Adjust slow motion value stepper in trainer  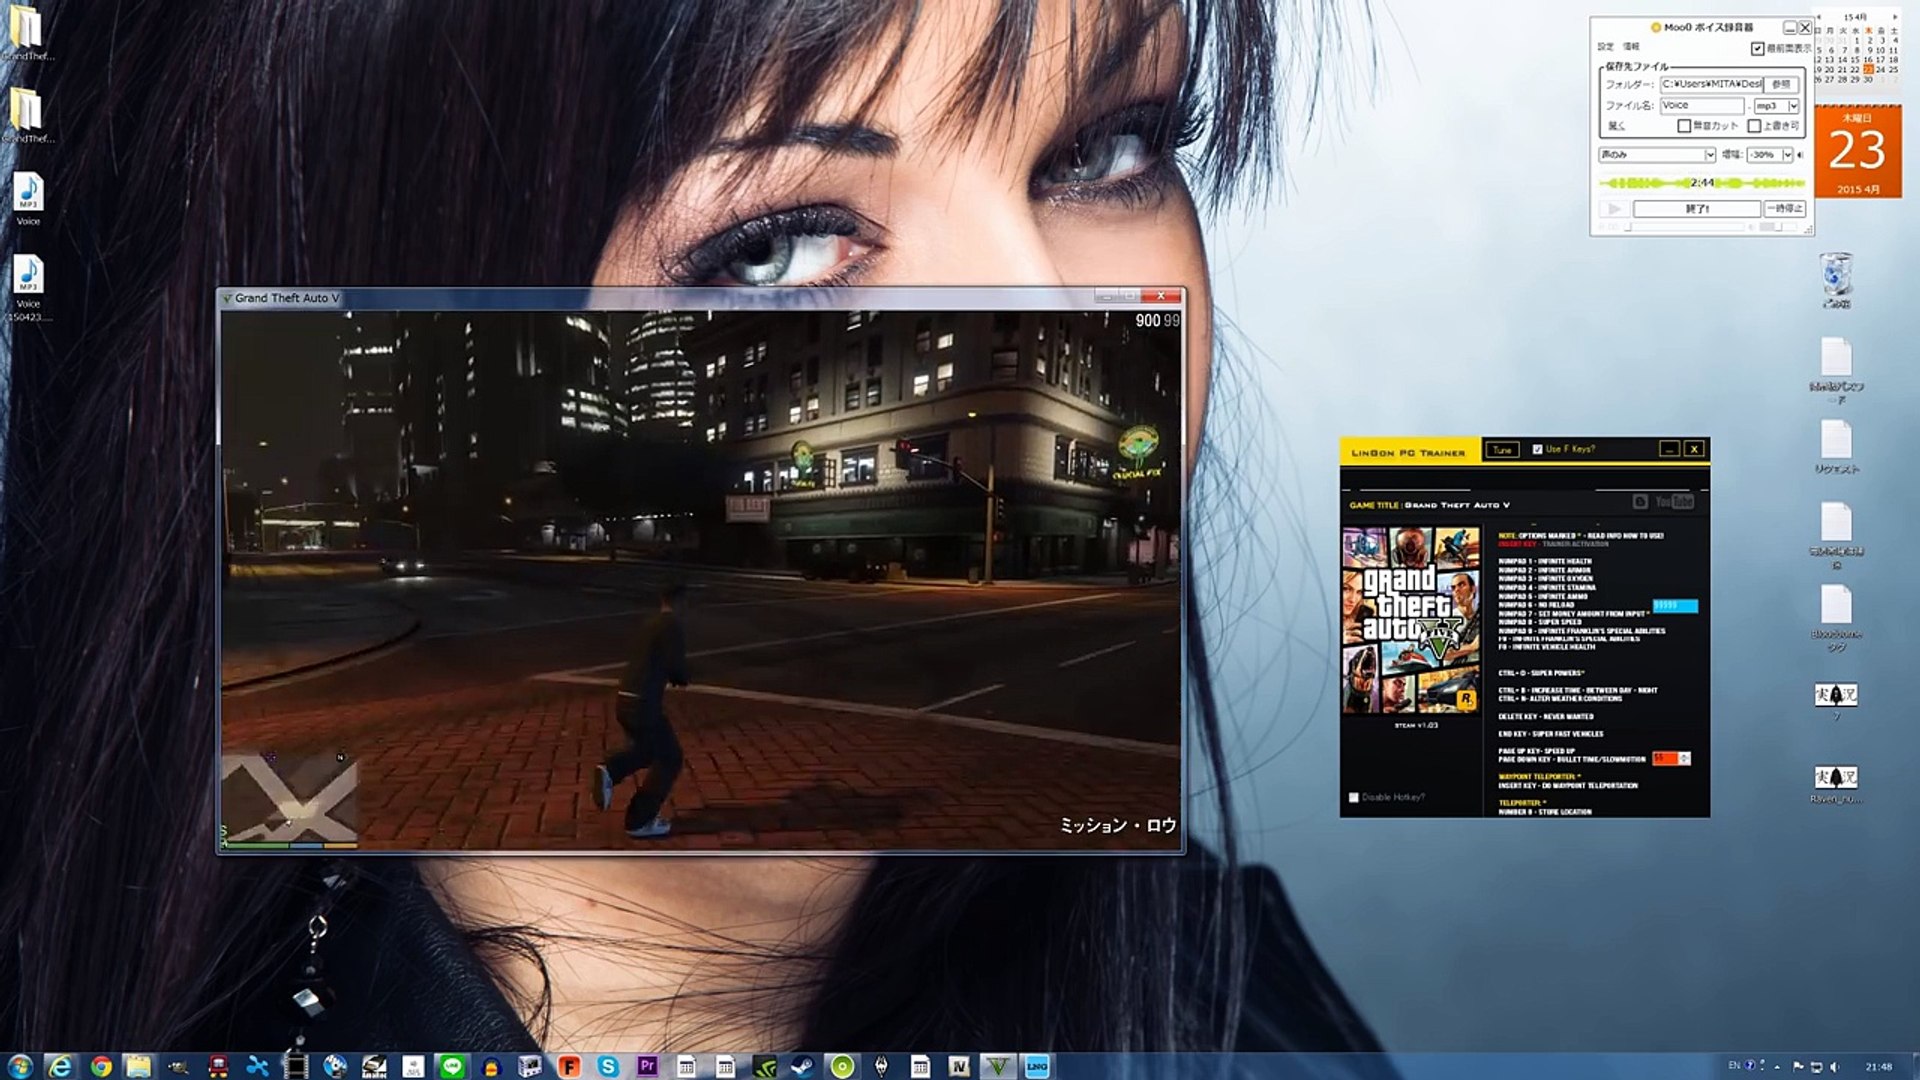pyautogui.click(x=1684, y=758)
